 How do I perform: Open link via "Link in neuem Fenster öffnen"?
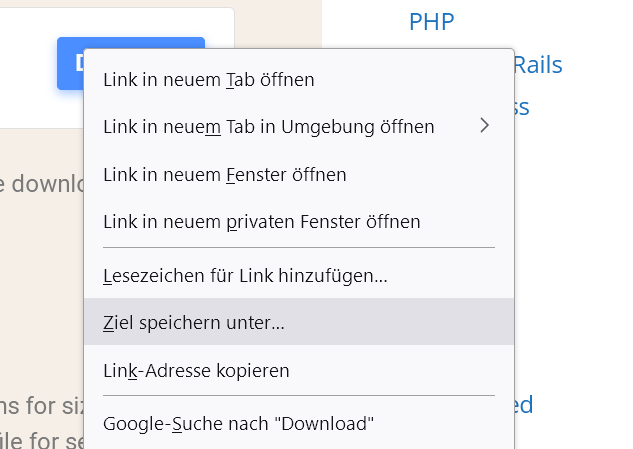225,175
